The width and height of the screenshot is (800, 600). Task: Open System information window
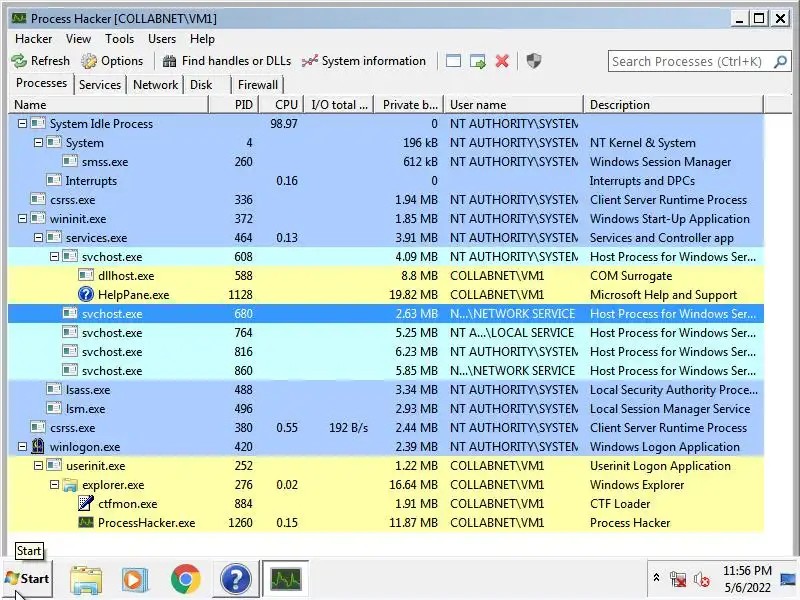click(363, 61)
